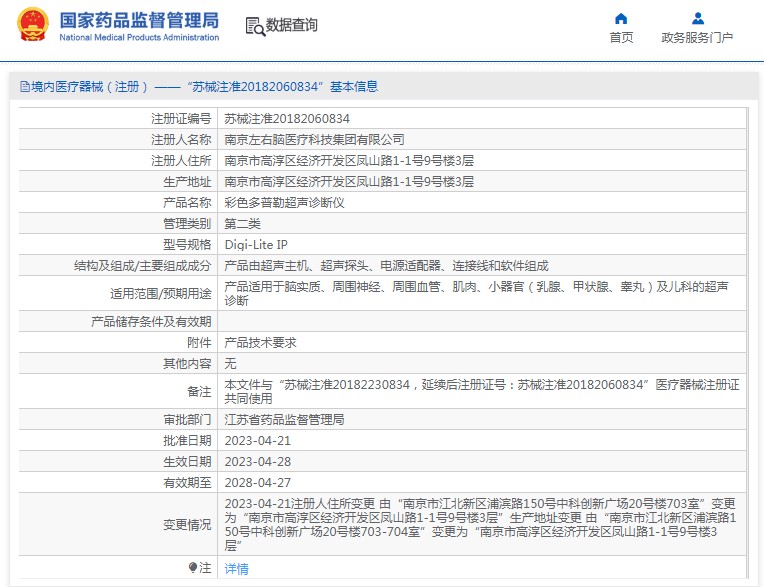Click the 数据查询 magnifier document icon
Screen dimensions: 764x587
(254, 26)
